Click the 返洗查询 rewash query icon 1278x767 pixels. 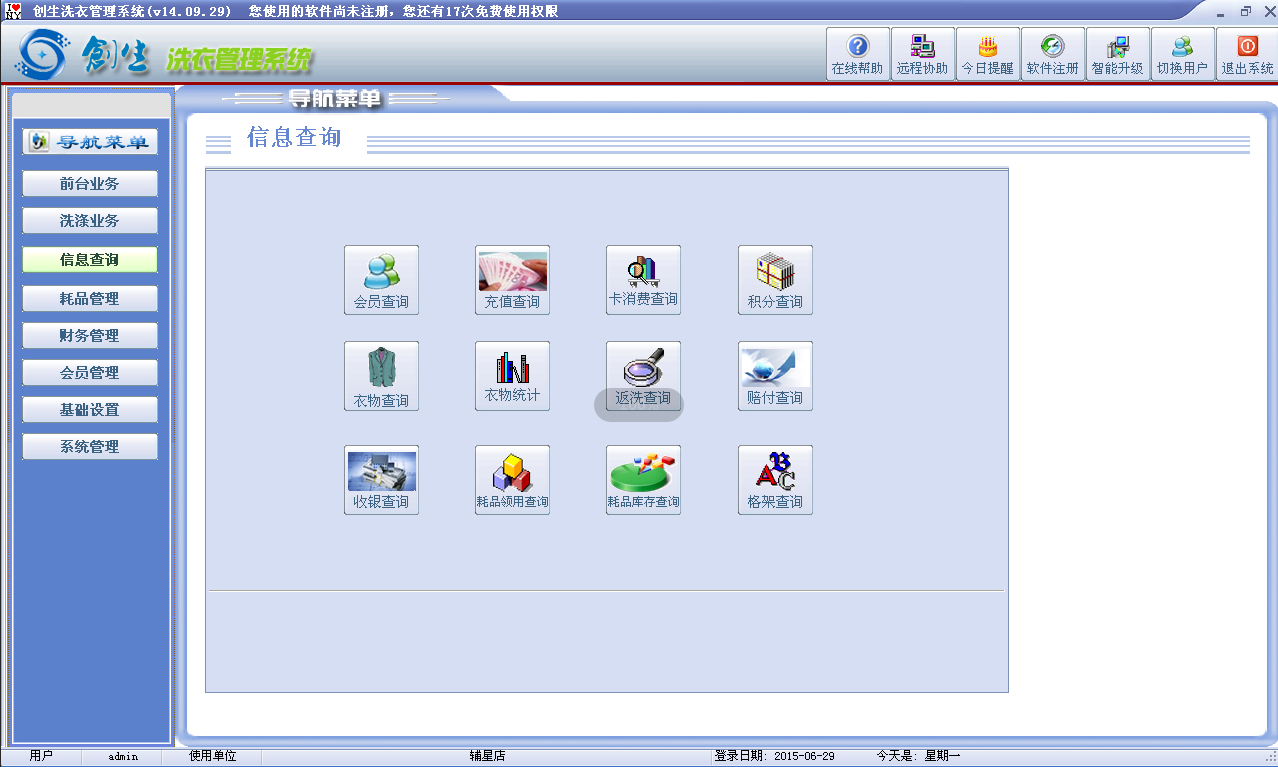click(x=643, y=376)
